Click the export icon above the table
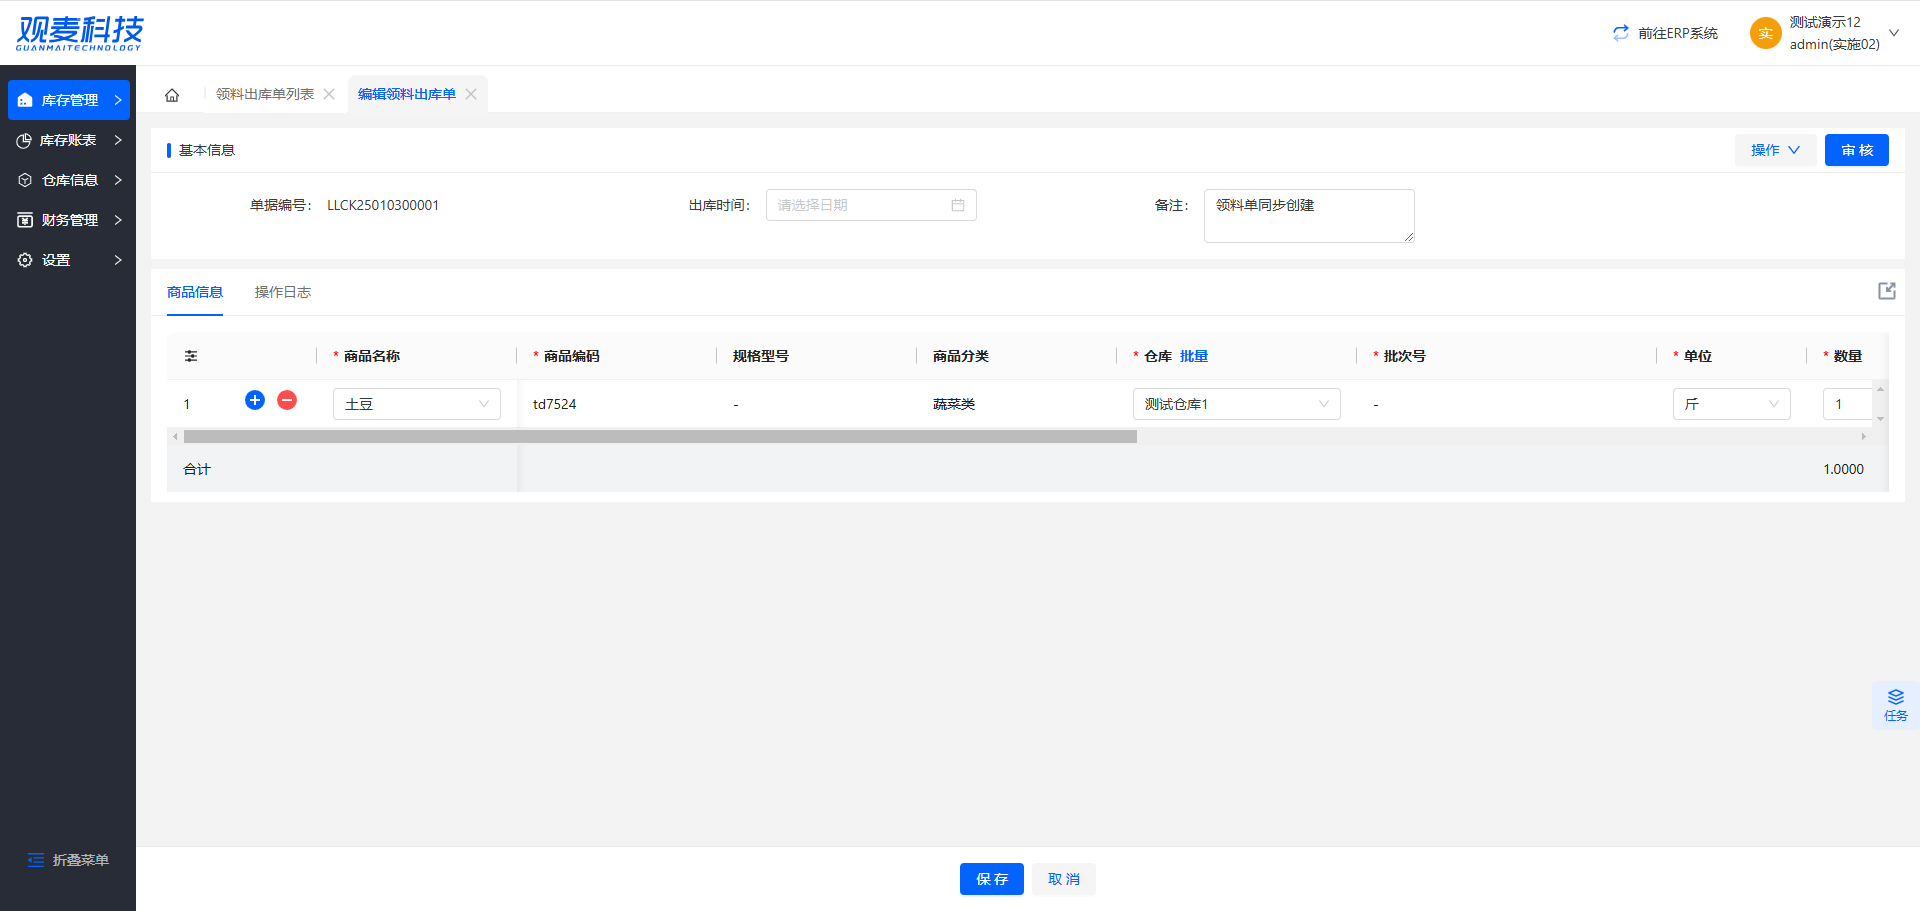Screen dimensions: 1920x911 coord(1887,291)
